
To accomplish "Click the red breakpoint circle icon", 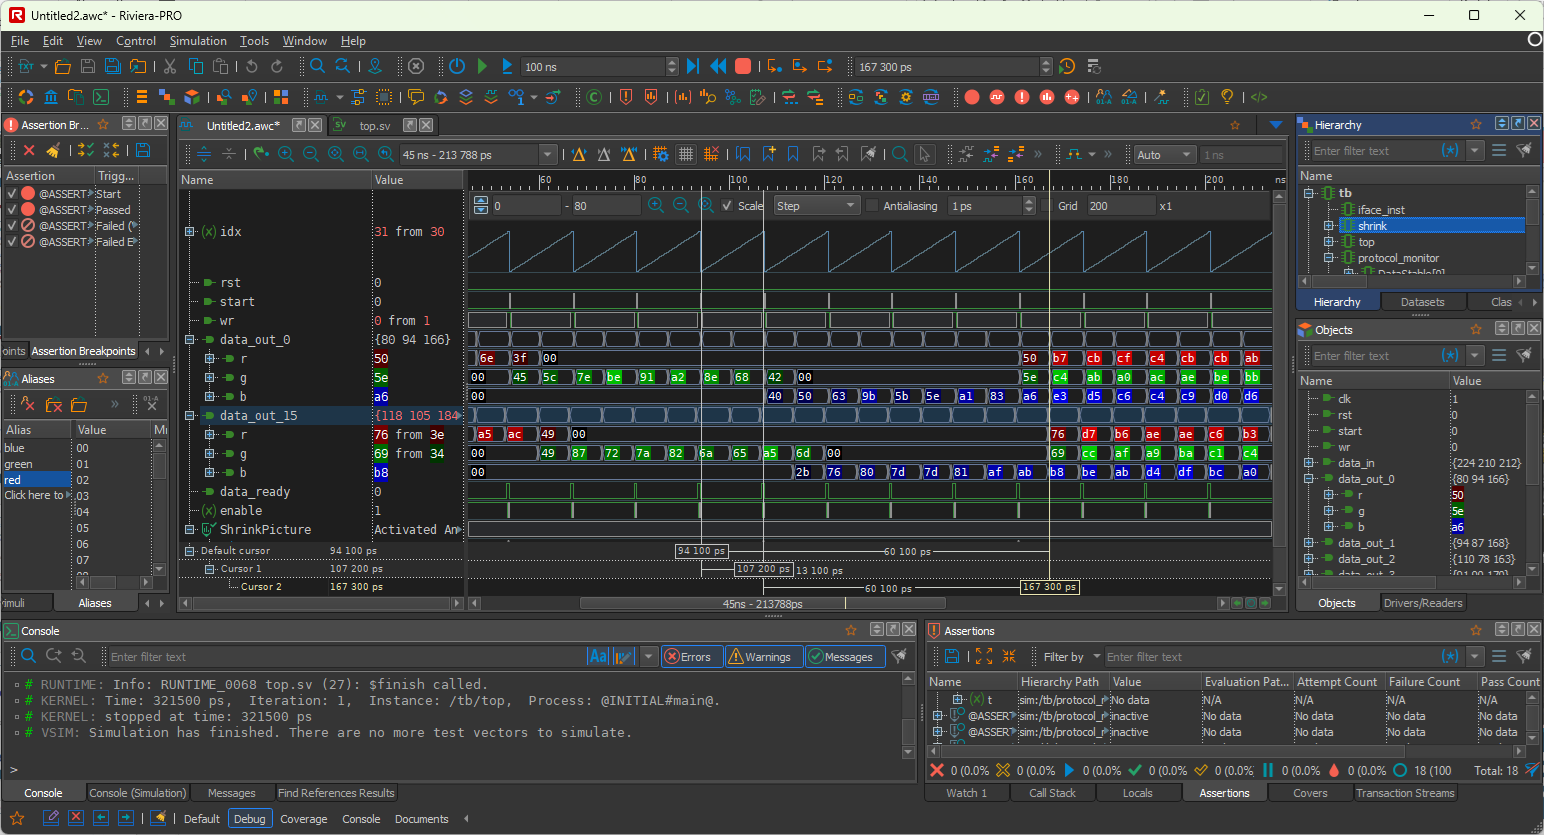I will click(x=972, y=97).
